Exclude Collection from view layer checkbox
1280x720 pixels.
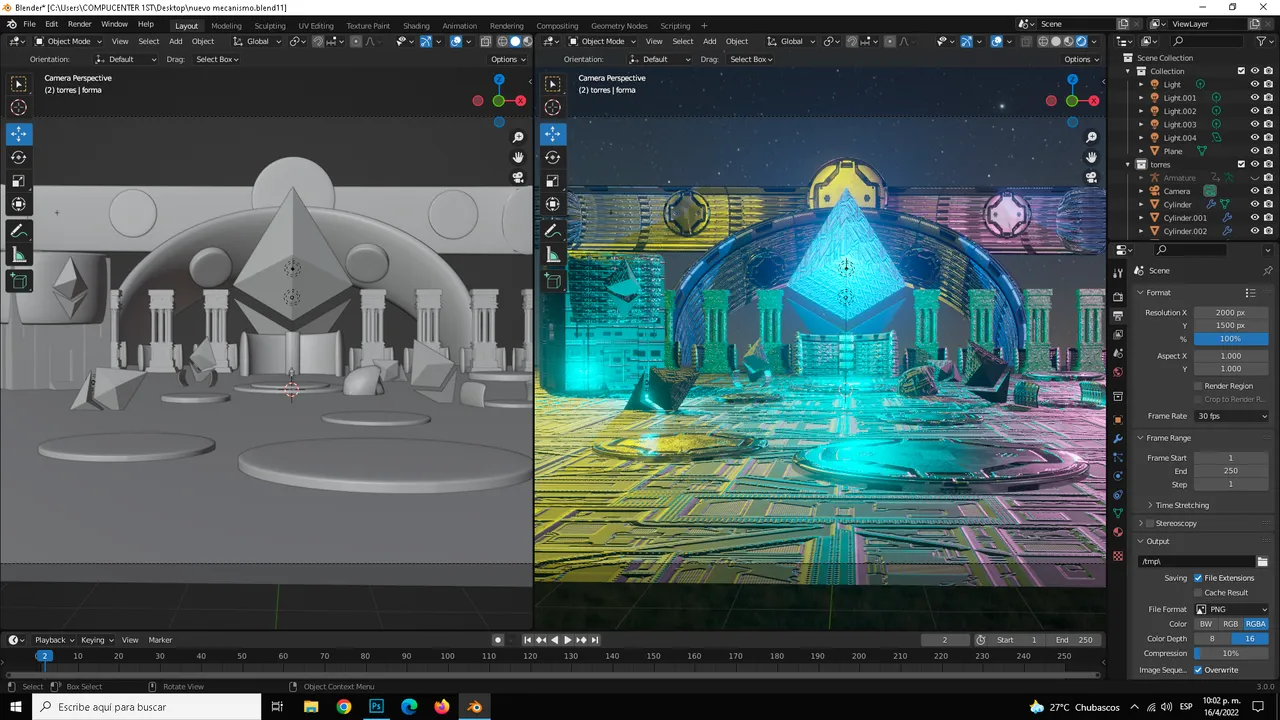pos(1241,71)
